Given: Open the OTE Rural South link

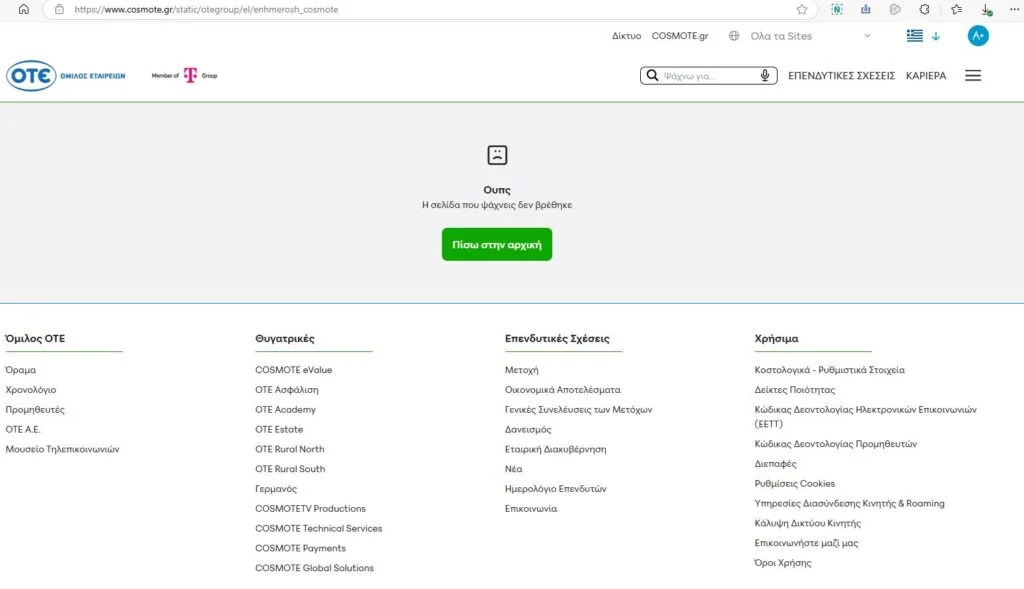Looking at the screenshot, I should pos(290,469).
